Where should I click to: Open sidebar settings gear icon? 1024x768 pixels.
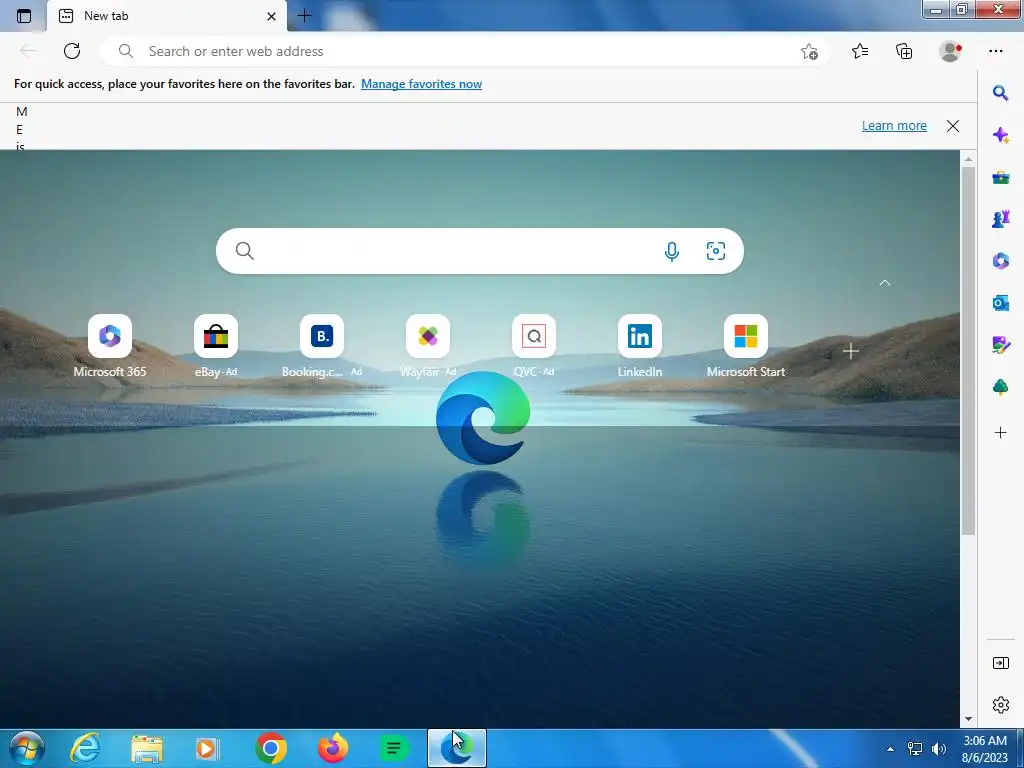point(1000,705)
